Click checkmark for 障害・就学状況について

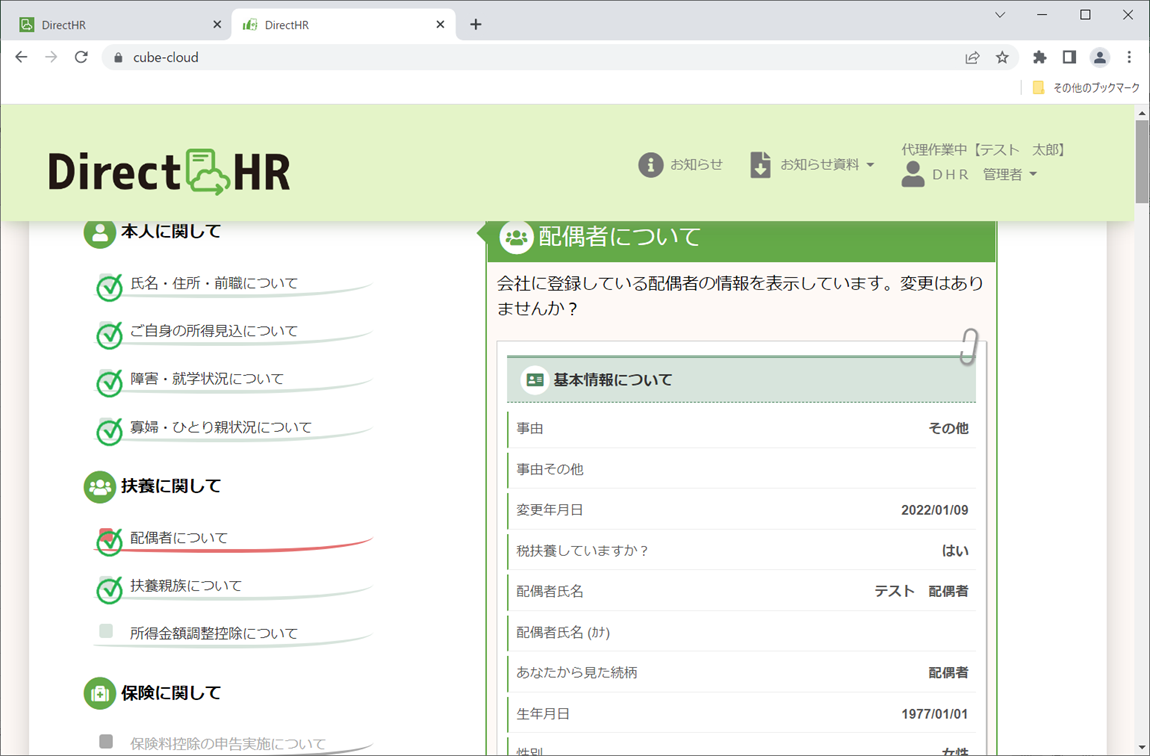[x=109, y=383]
